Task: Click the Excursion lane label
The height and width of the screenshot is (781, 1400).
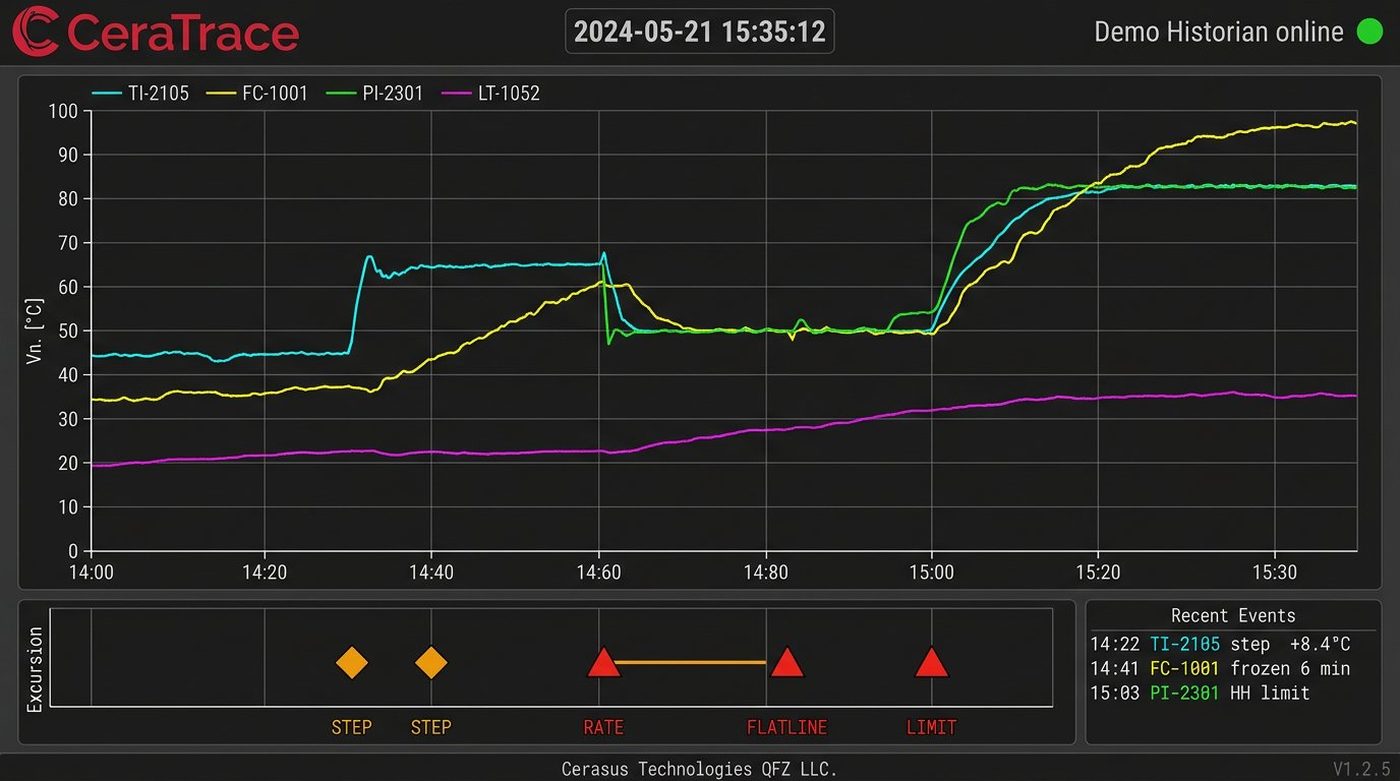Action: (x=35, y=670)
